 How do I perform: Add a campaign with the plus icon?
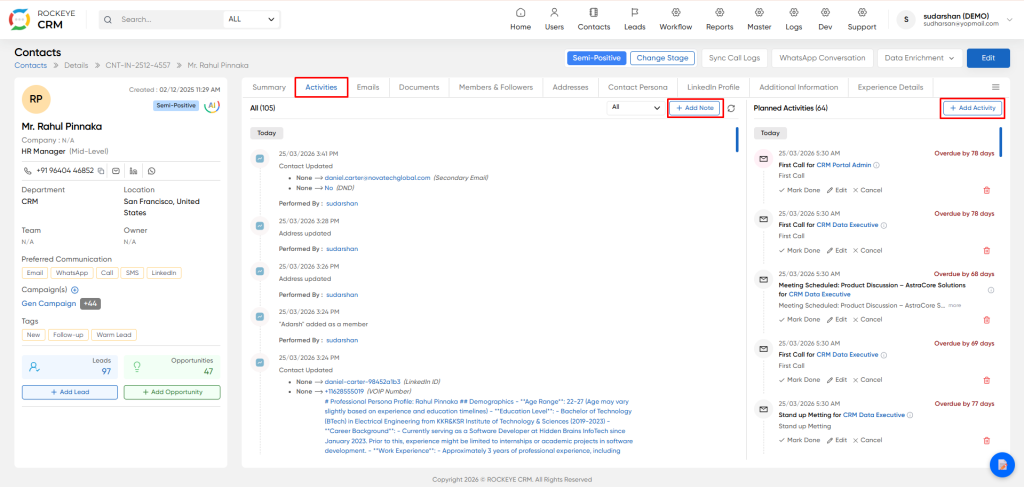click(74, 290)
